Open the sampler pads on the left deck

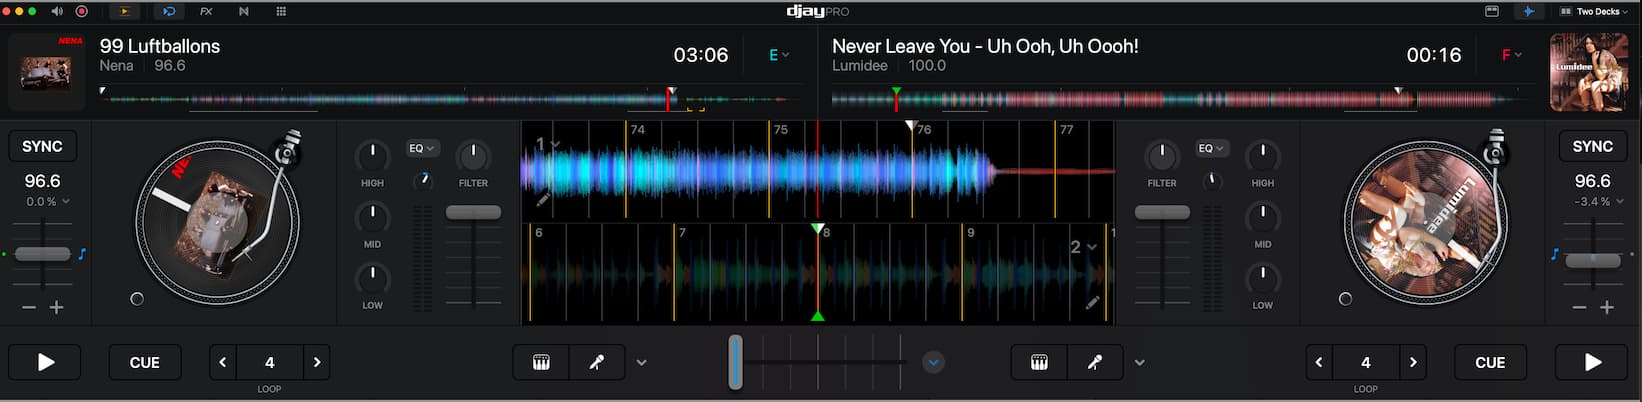[541, 362]
